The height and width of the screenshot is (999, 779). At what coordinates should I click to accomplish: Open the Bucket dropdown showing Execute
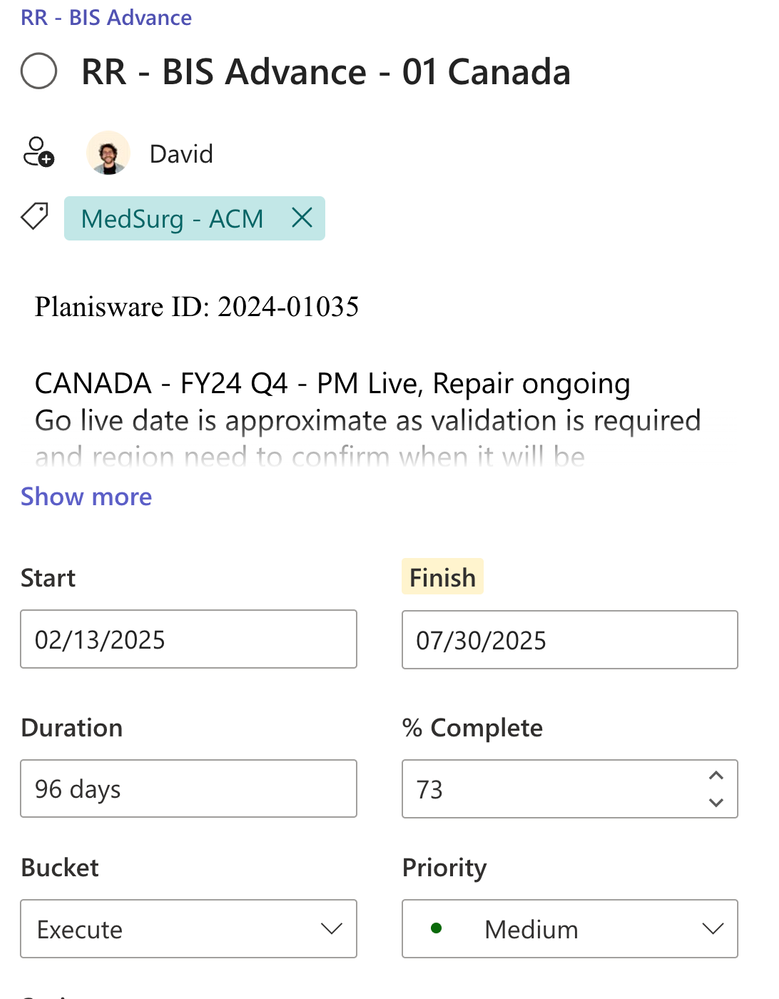tap(188, 929)
